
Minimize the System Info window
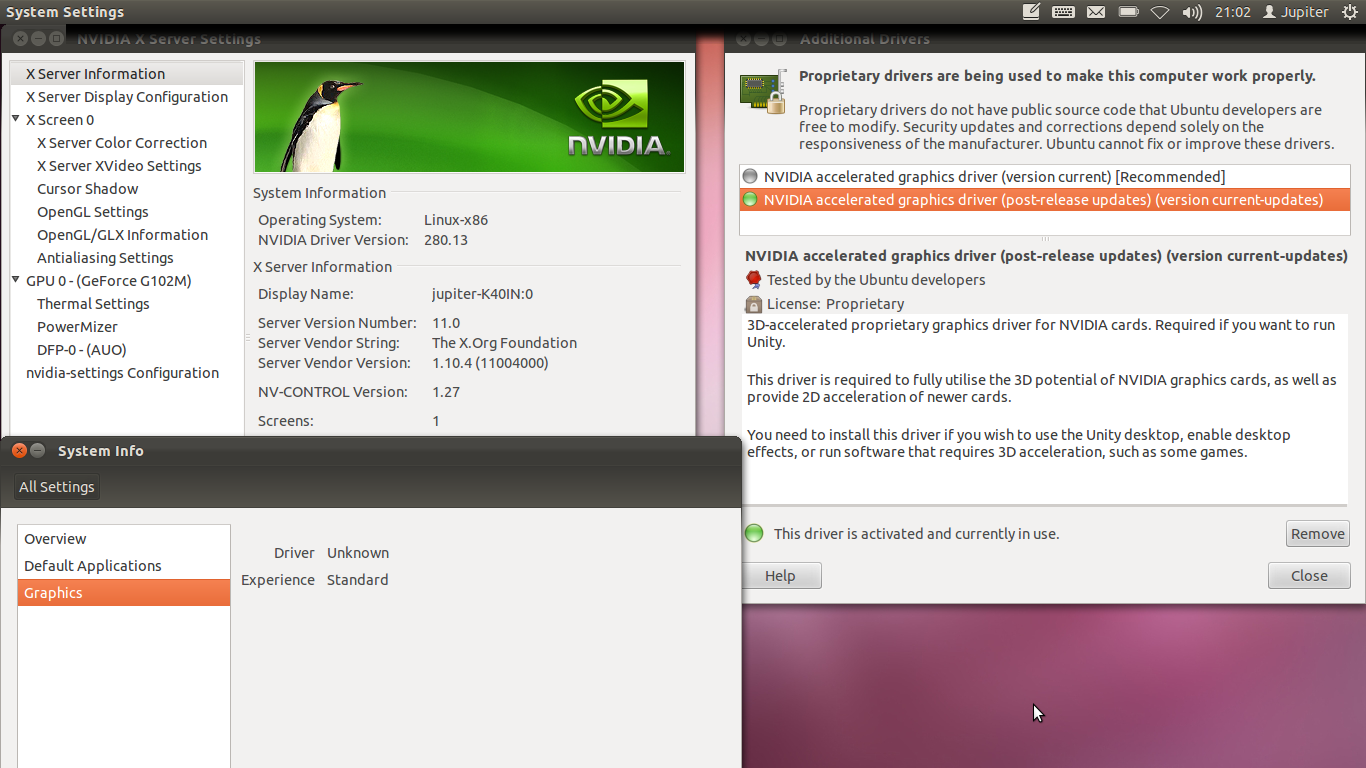pyautogui.click(x=37, y=451)
